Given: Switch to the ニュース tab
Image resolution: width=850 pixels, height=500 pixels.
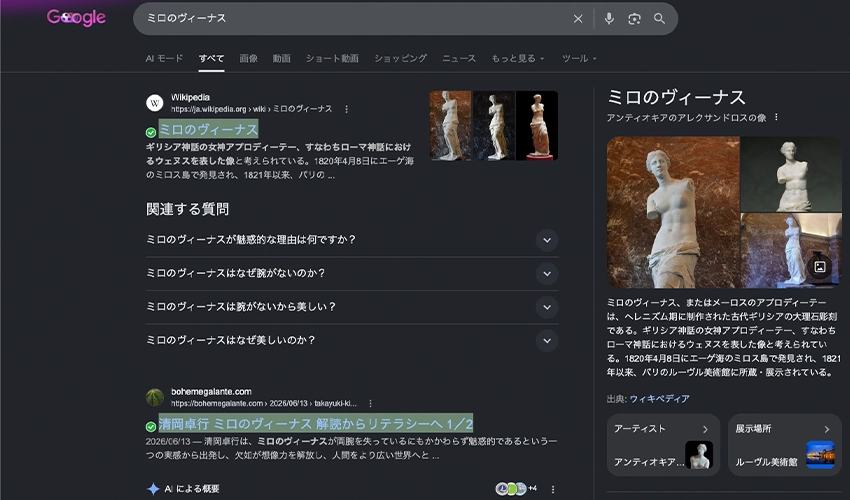Looking at the screenshot, I should pos(459,59).
